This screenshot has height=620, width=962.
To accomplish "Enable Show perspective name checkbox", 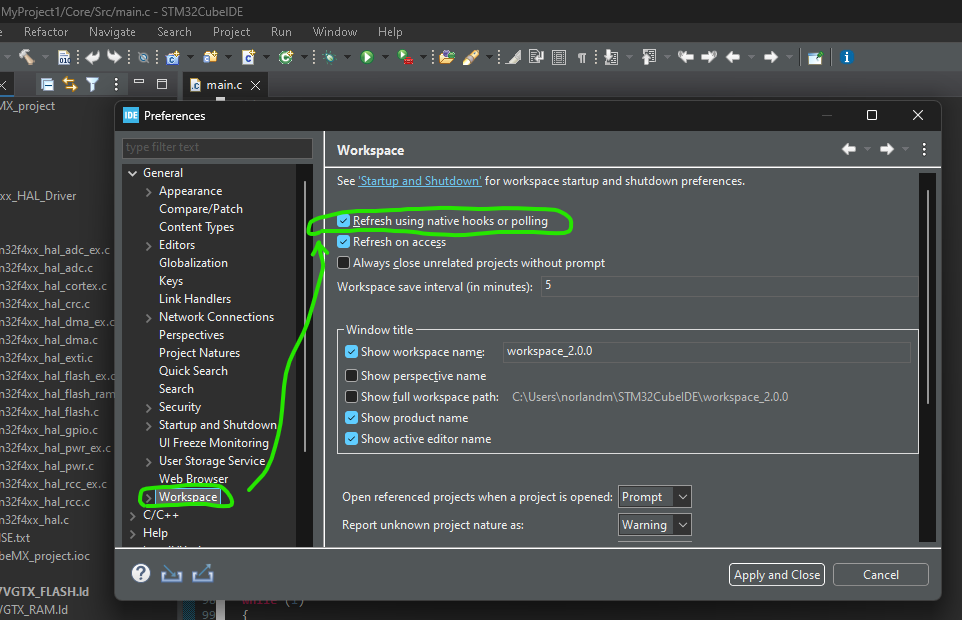I will click(x=352, y=375).
